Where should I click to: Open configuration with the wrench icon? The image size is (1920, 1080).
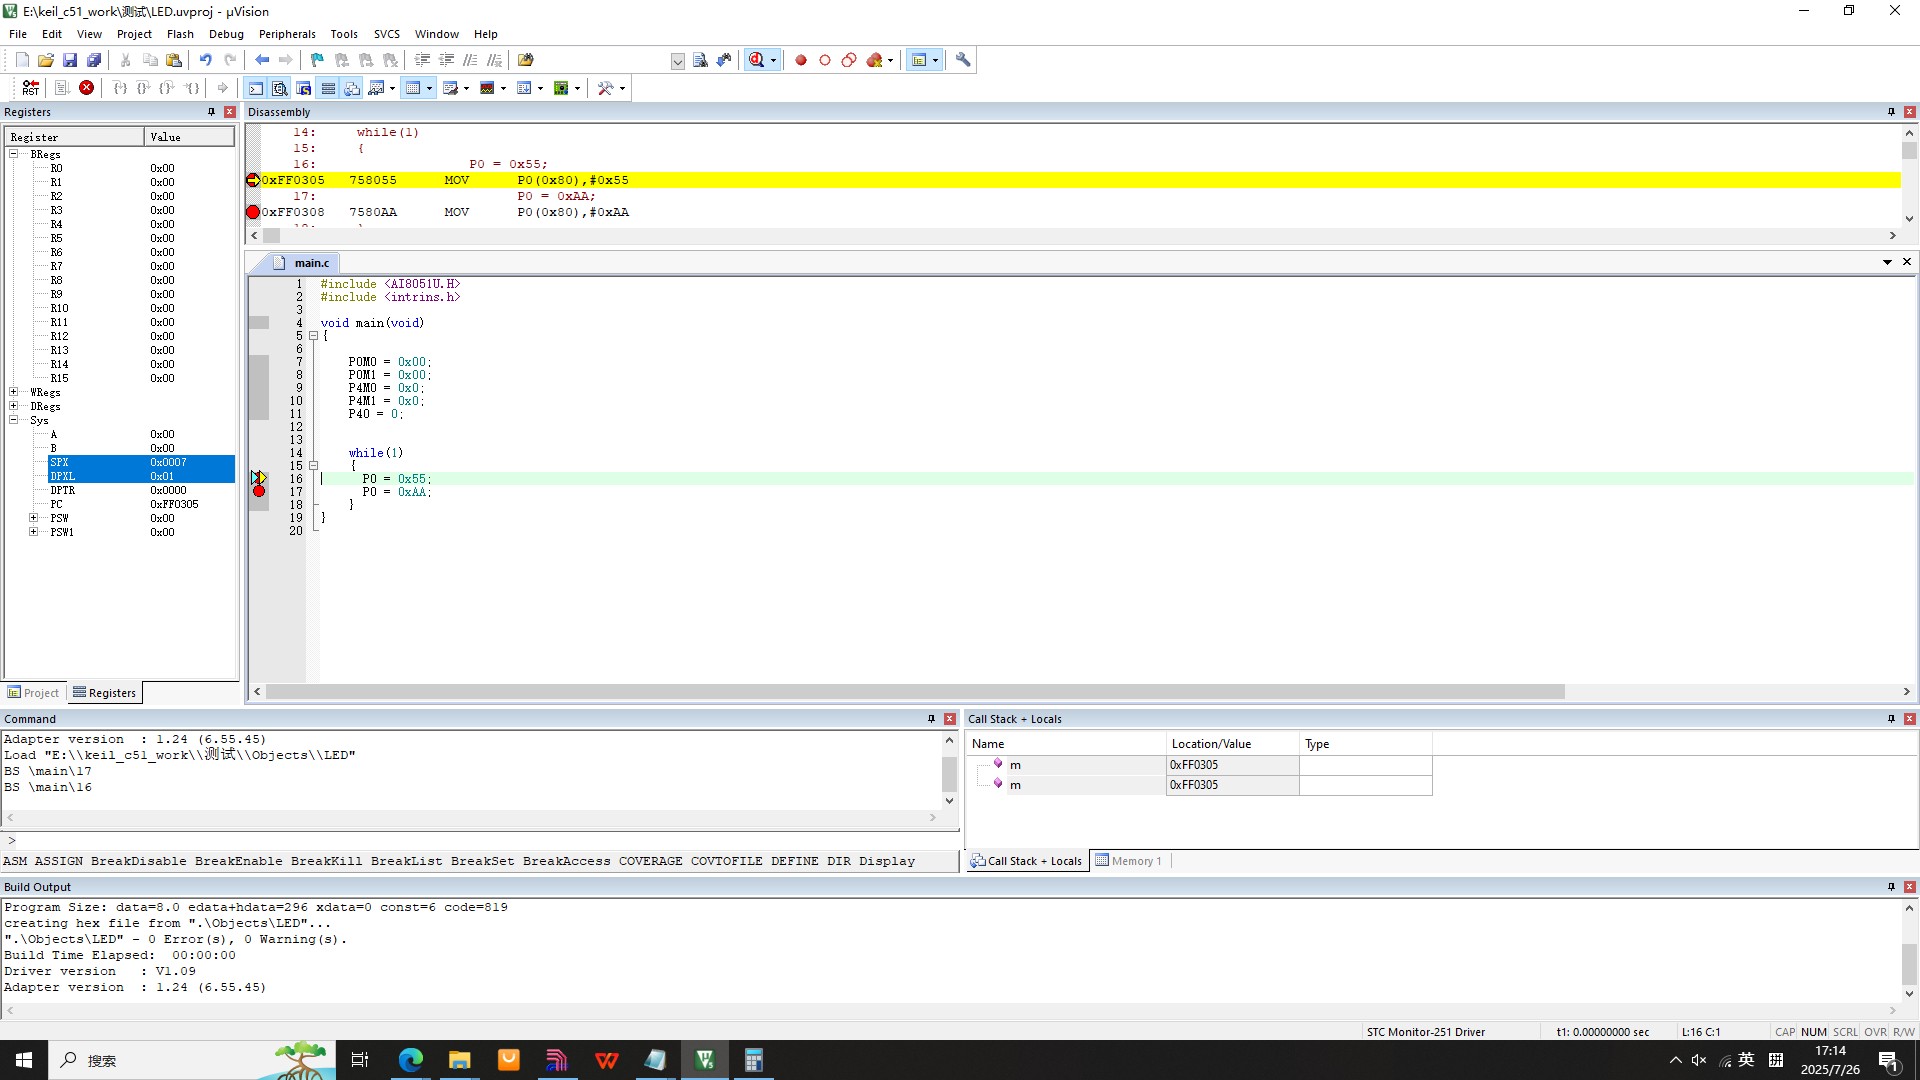coord(963,60)
